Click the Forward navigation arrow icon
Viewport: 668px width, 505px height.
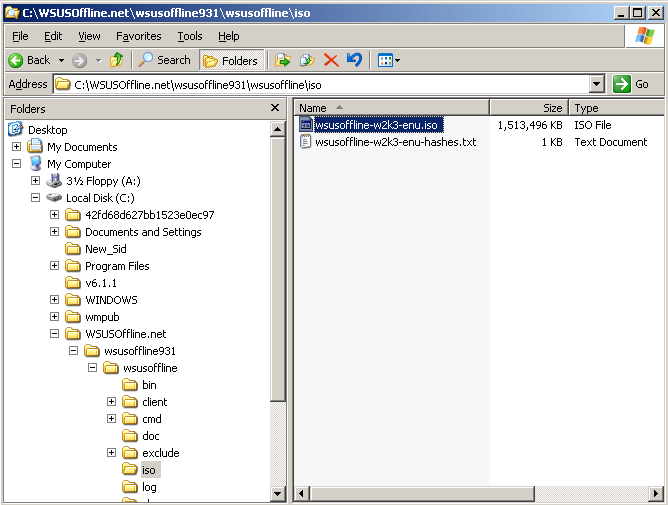[x=79, y=61]
